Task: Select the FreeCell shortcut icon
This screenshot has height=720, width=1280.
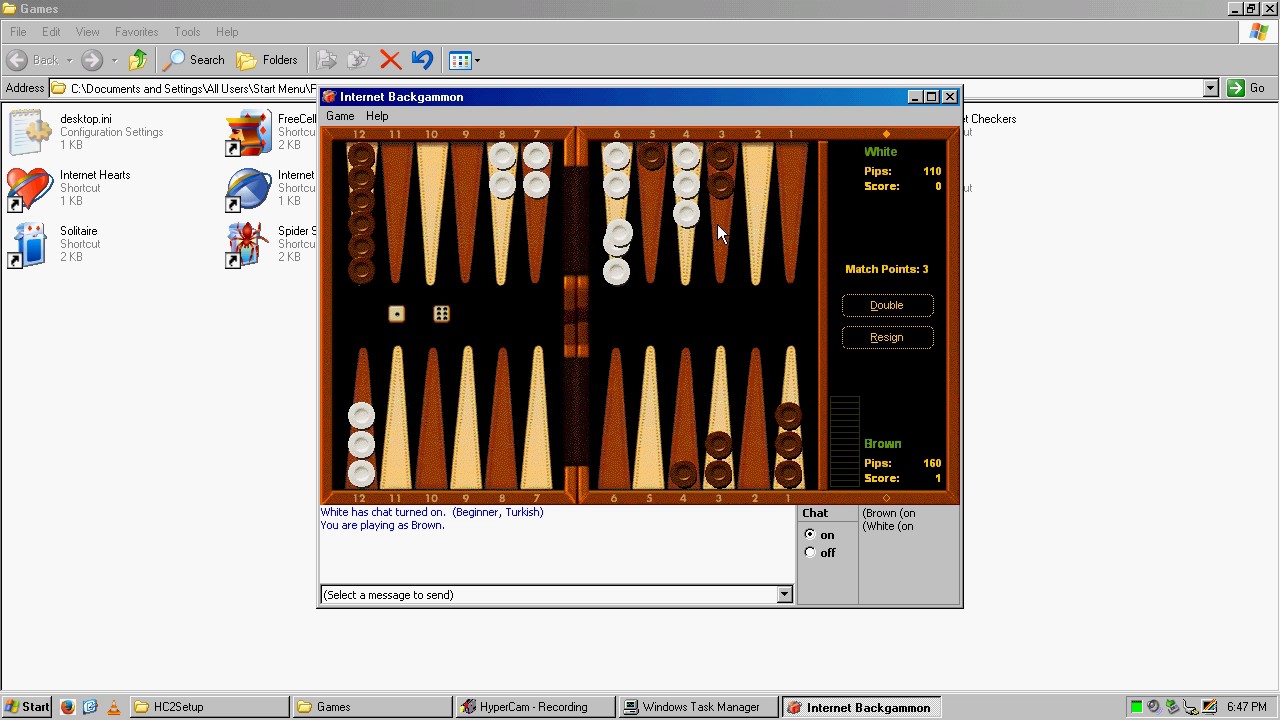Action: (248, 132)
